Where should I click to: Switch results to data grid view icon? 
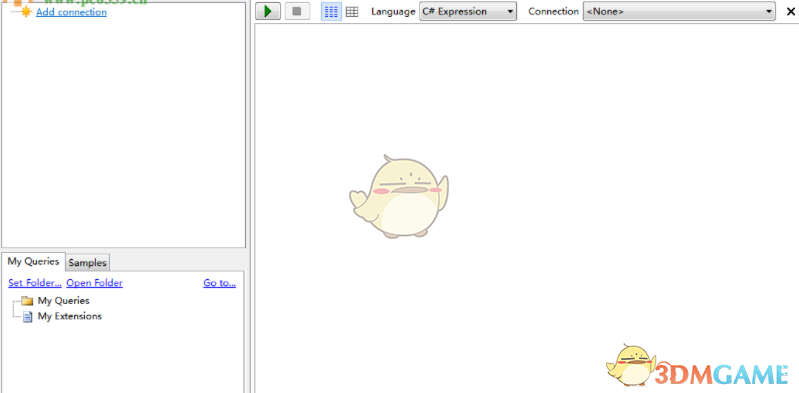[x=352, y=11]
